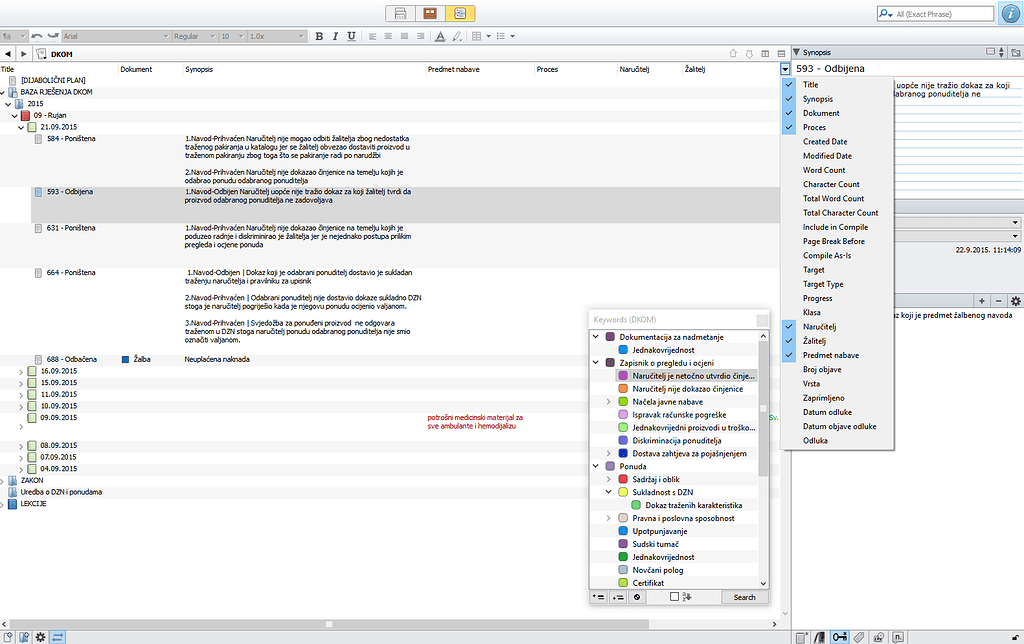Select the italic formatting icon
Image resolution: width=1024 pixels, height=644 pixels.
click(x=335, y=35)
